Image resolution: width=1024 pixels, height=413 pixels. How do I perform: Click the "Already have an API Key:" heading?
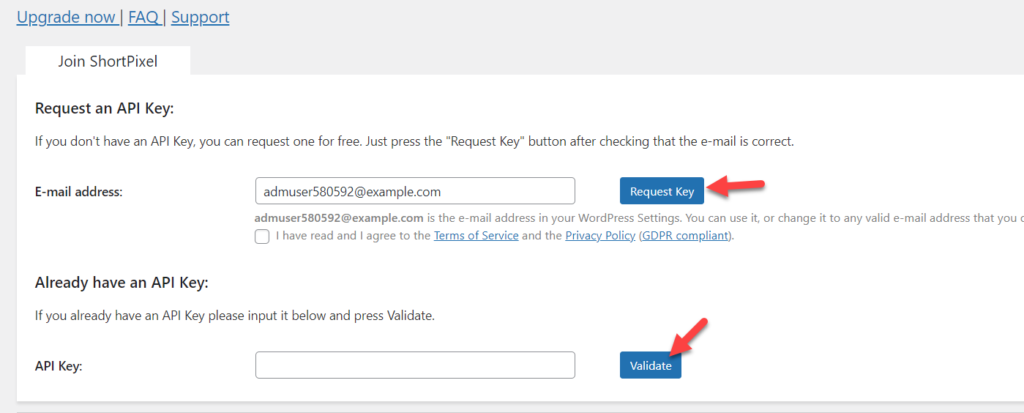[x=121, y=283]
